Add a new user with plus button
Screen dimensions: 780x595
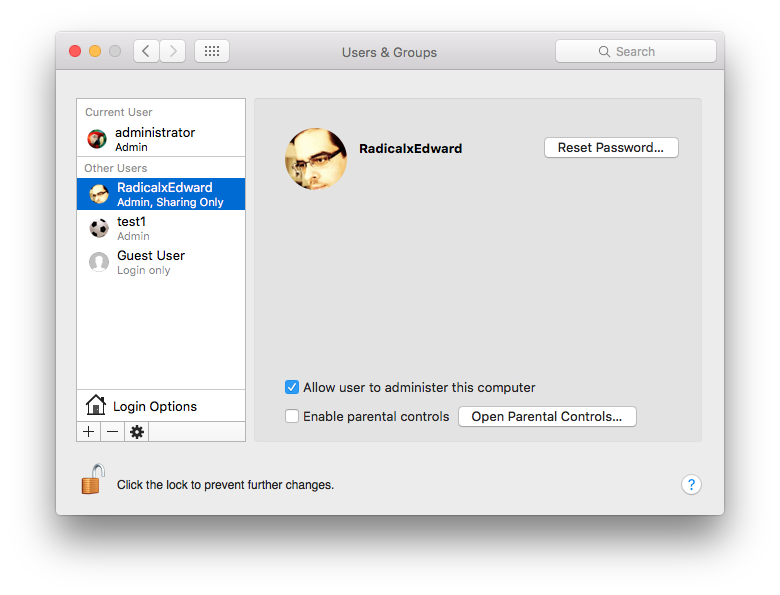89,431
